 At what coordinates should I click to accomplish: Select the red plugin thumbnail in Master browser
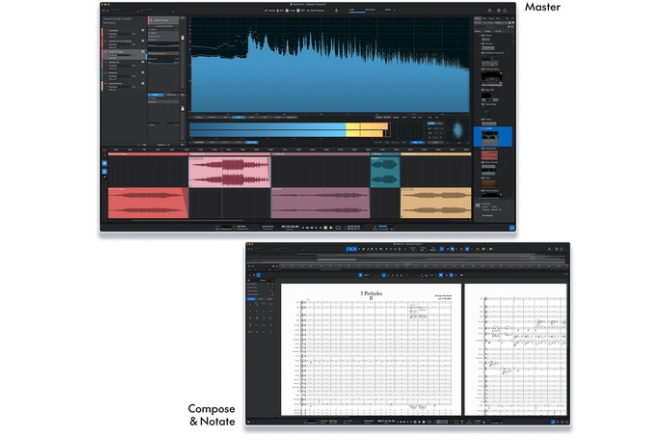[x=489, y=155]
